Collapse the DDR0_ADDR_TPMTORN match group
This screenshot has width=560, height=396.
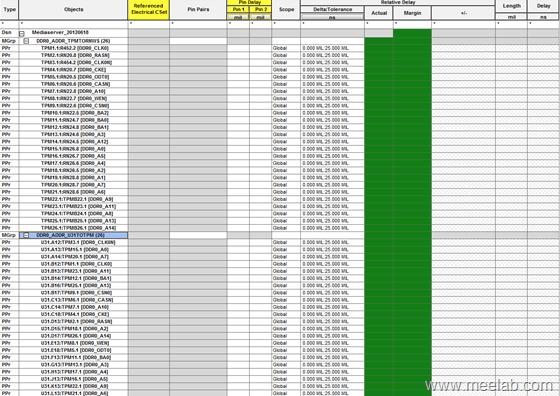click(x=26, y=41)
